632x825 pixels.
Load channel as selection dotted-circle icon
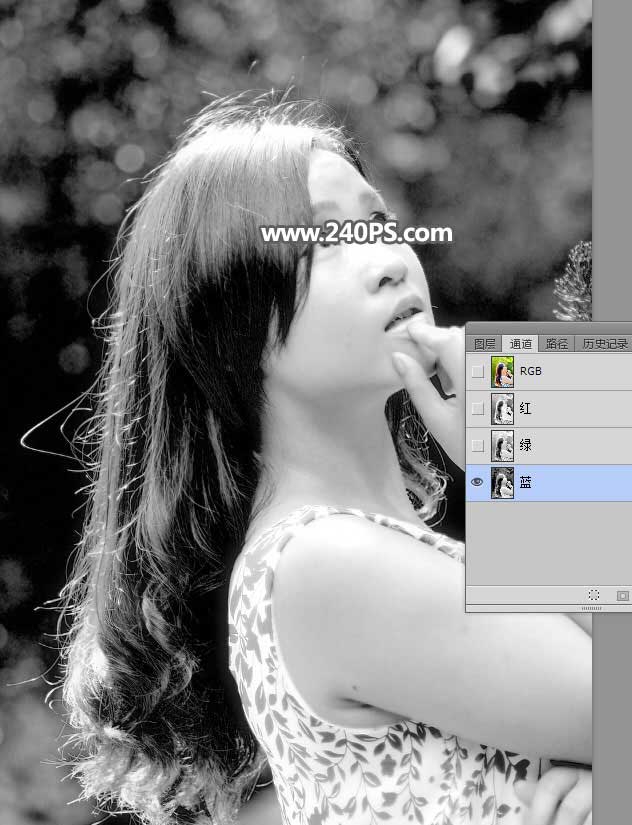click(594, 595)
